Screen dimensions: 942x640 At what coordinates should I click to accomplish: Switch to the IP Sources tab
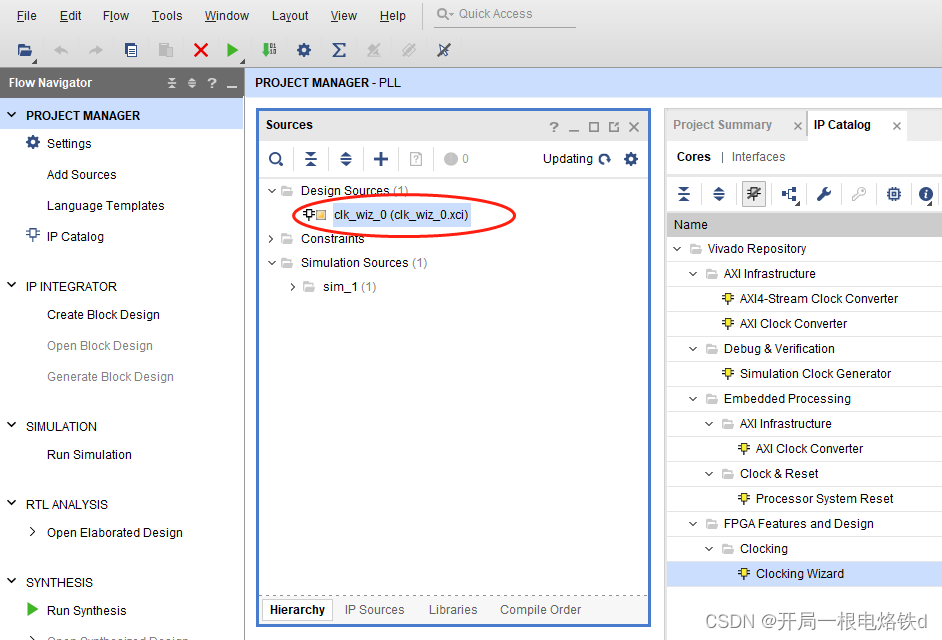(x=374, y=609)
